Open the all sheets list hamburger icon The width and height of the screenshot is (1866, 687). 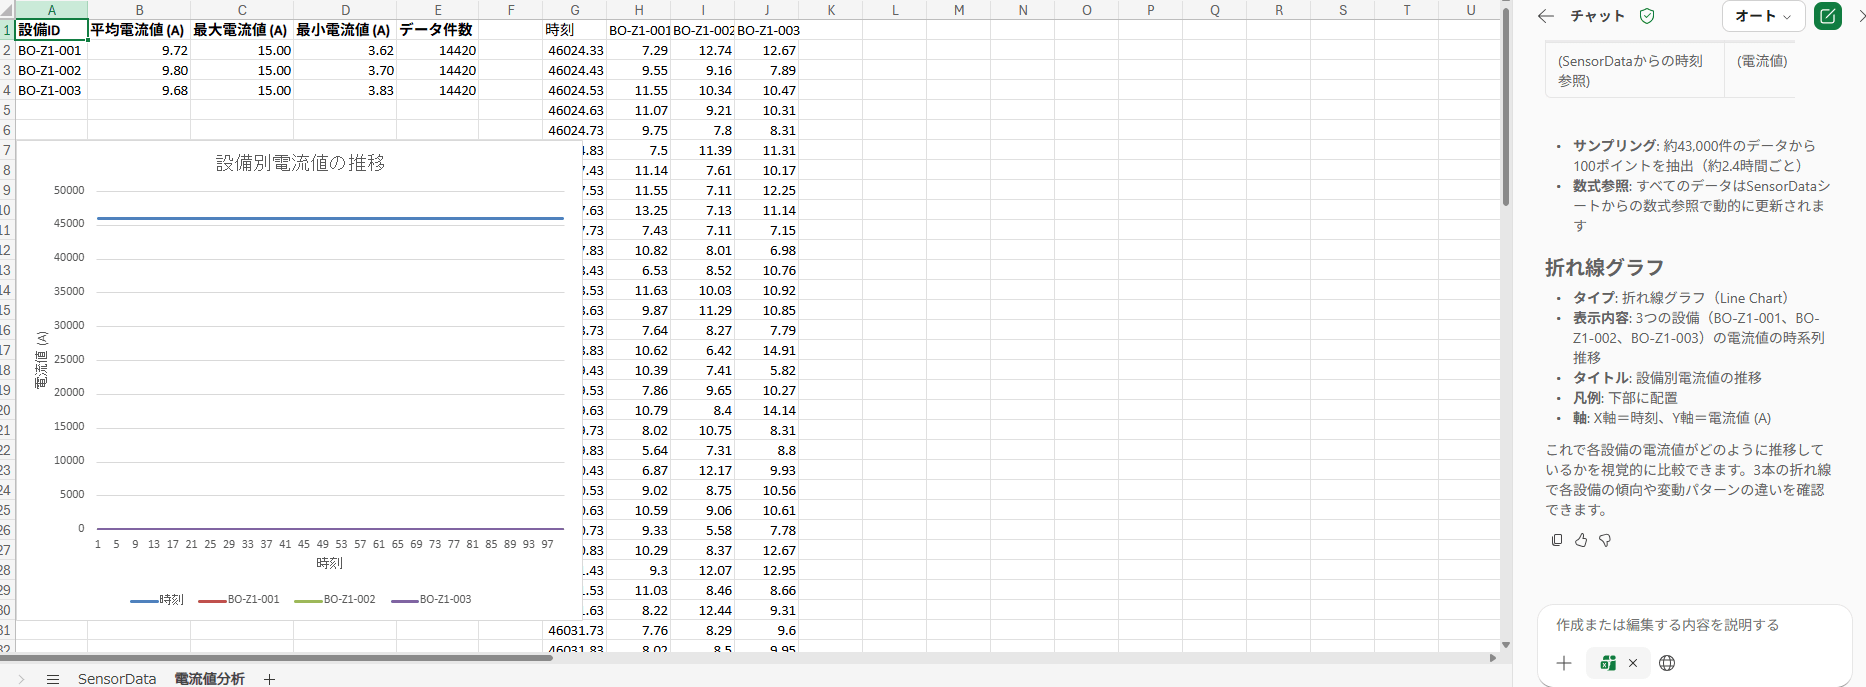(53, 679)
